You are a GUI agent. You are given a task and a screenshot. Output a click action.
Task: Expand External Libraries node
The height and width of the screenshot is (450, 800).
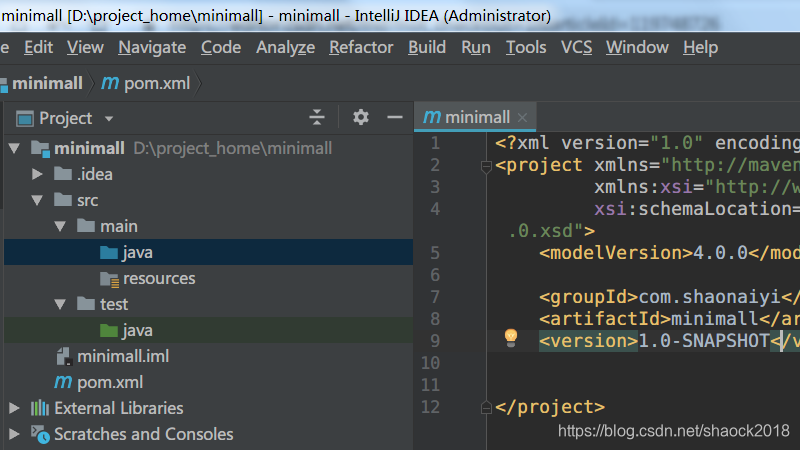pyautogui.click(x=14, y=408)
